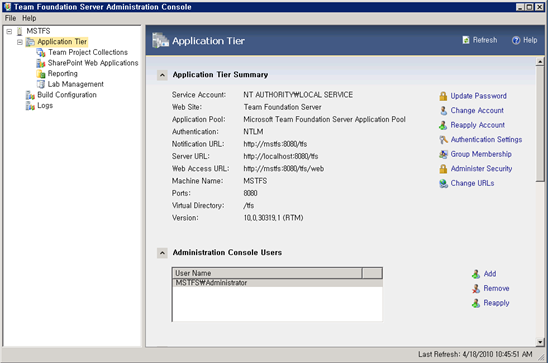The width and height of the screenshot is (548, 363).
Task: Click the Notification URL value http://mstfs:8080/tfs
Action: pyautogui.click(x=275, y=144)
